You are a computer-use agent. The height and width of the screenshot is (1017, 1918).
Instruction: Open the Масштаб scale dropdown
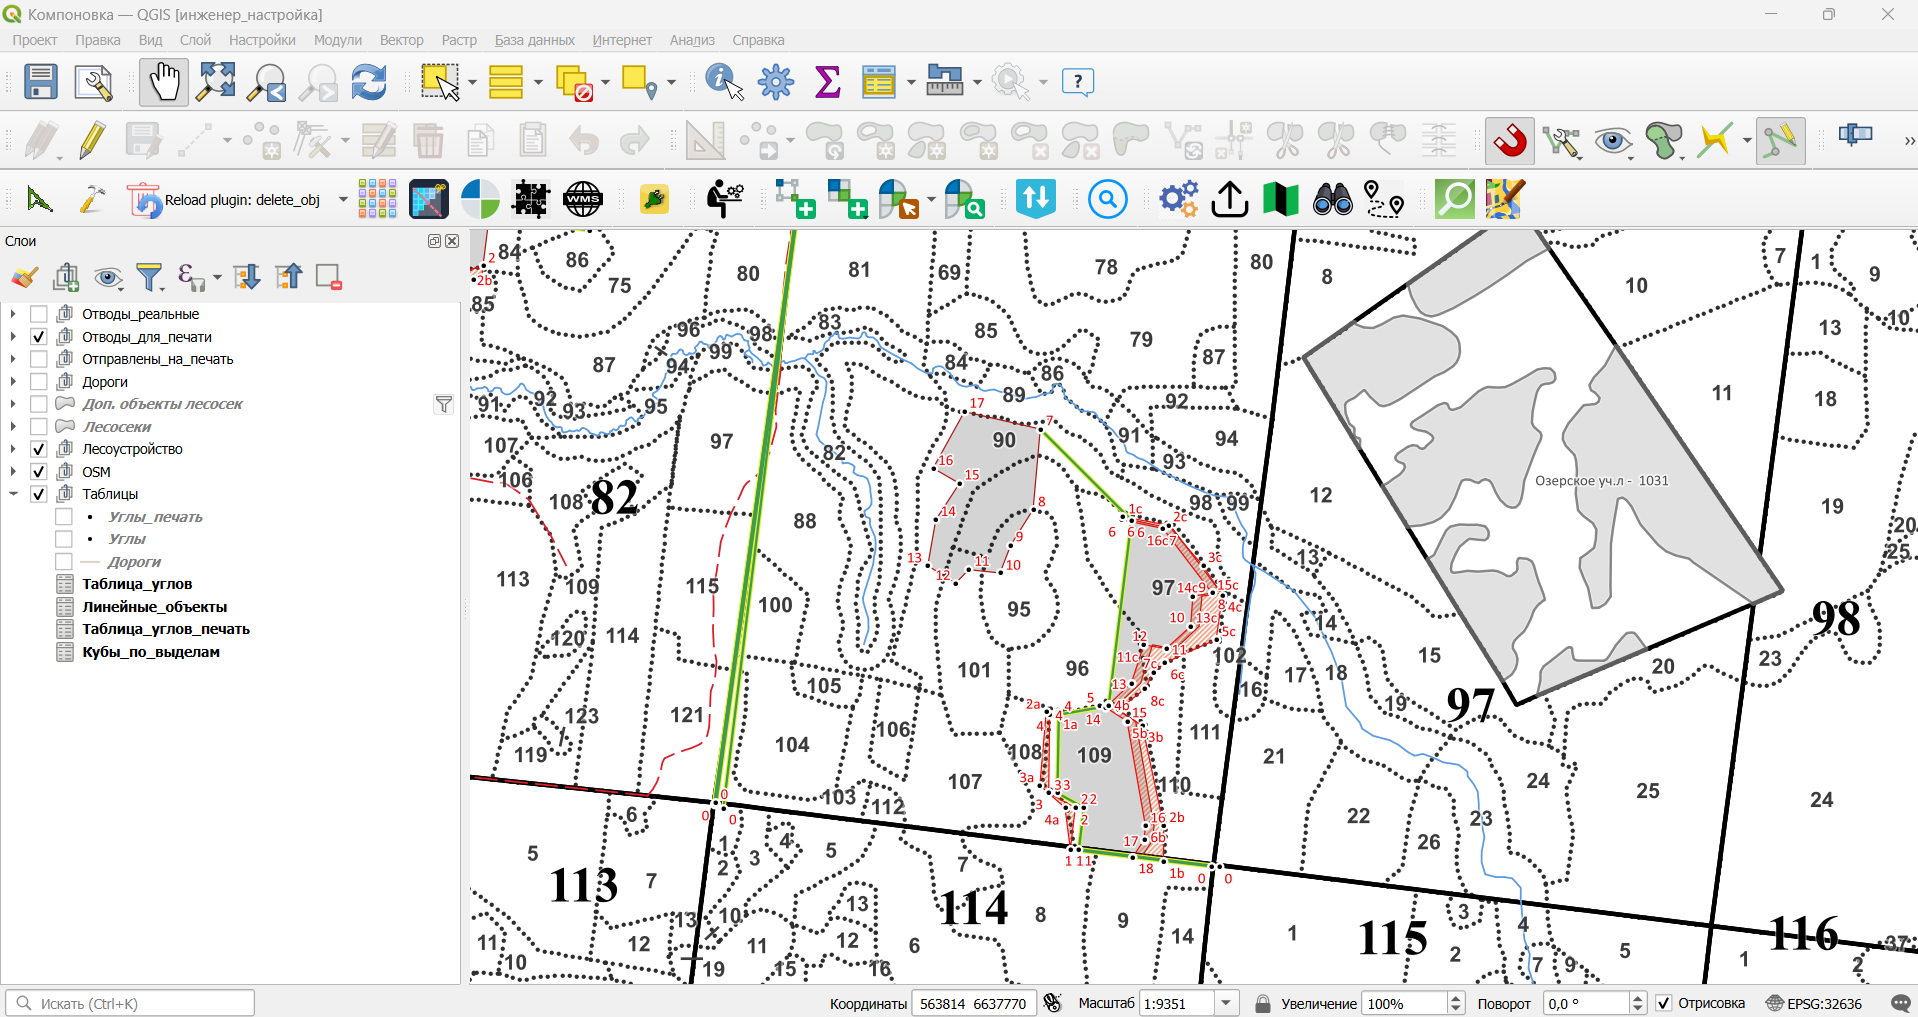coord(1226,1003)
